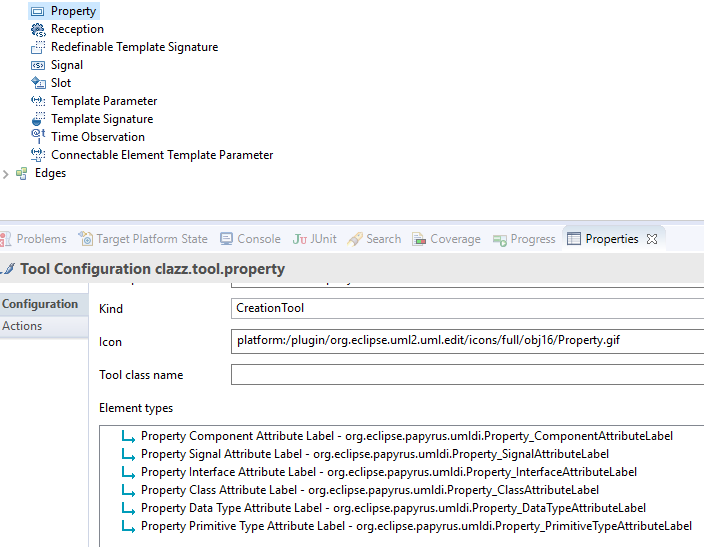Close the Properties view tab
This screenshot has height=547, width=704.
point(652,239)
